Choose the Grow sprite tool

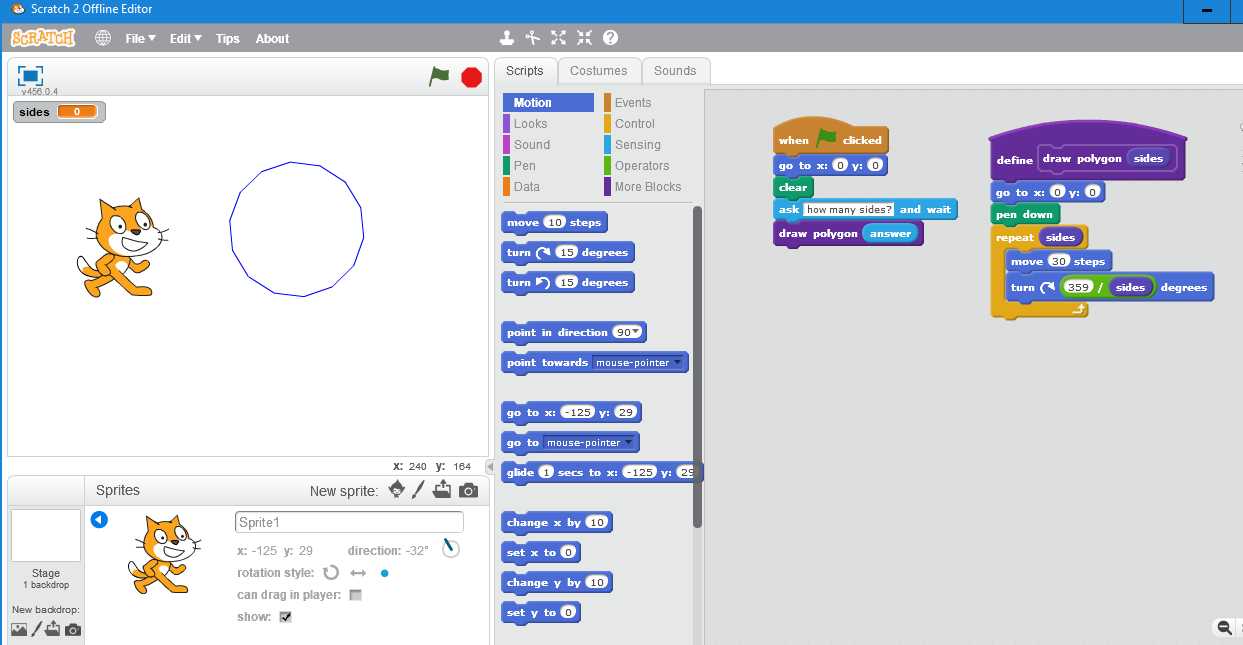[x=558, y=38]
